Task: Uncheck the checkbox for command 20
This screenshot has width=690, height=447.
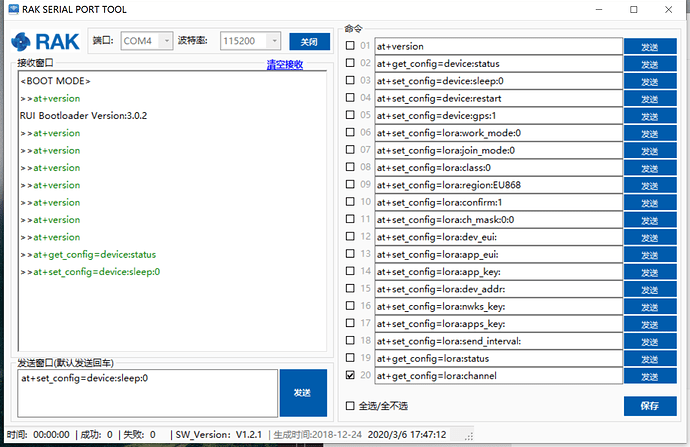Action: pos(349,376)
